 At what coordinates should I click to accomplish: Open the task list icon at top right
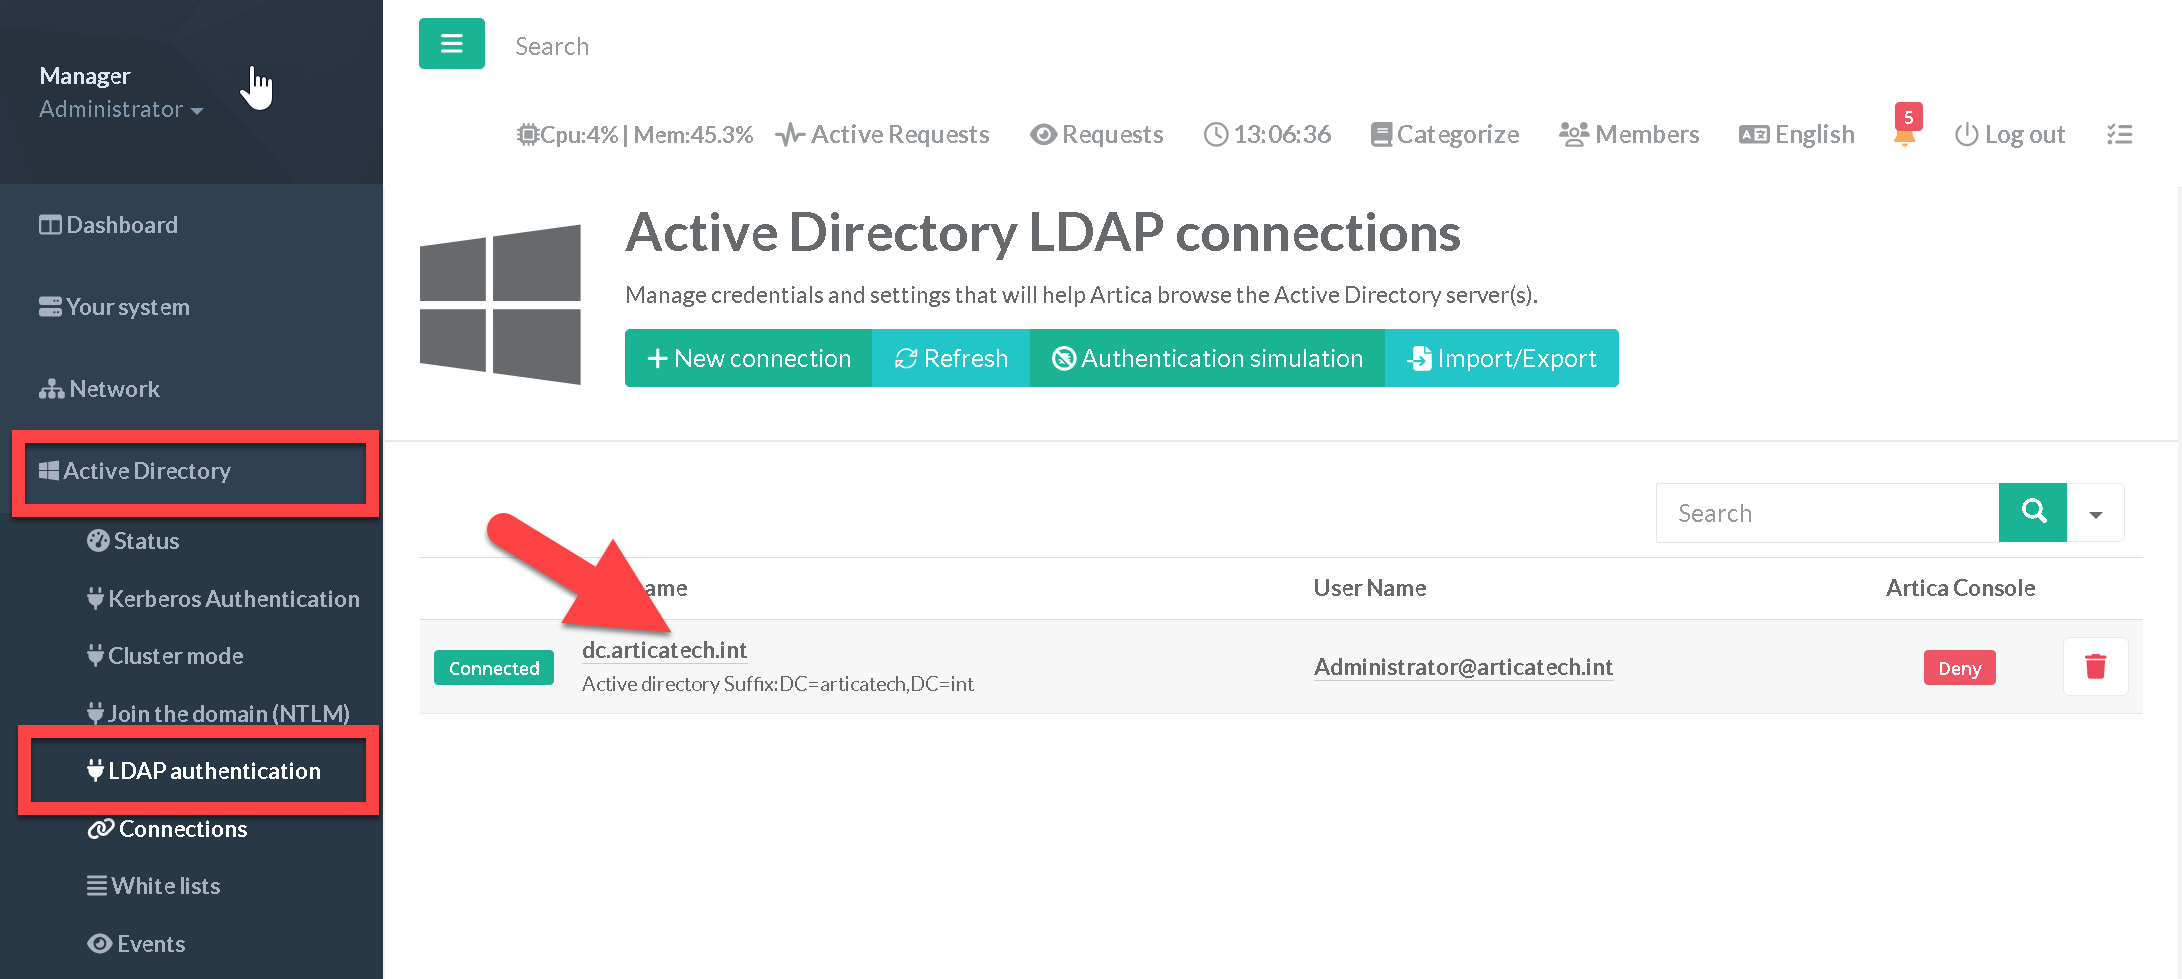pyautogui.click(x=2119, y=135)
